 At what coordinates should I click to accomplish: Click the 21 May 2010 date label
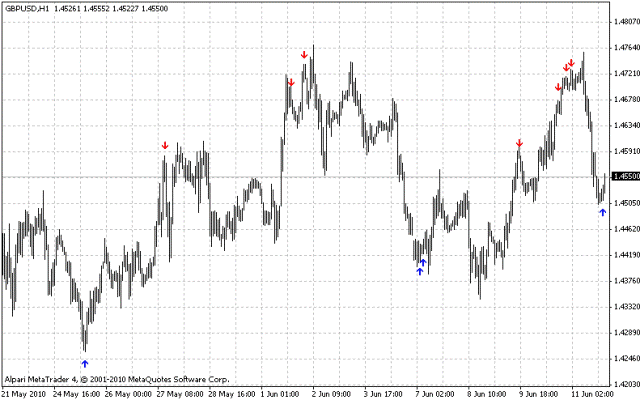pyautogui.click(x=24, y=393)
